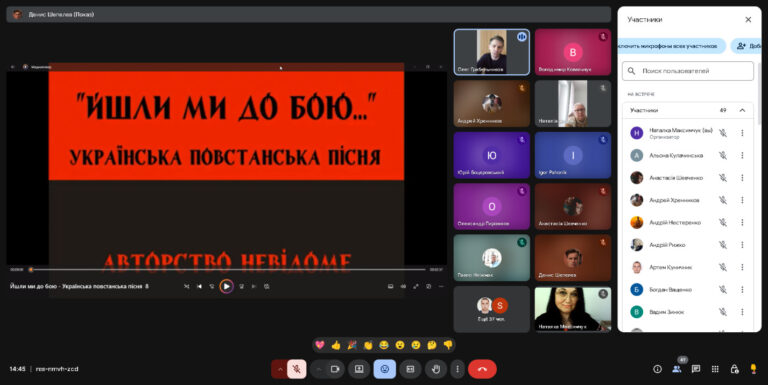Click the meeting code next to 14:45
Screen dimensions: 768x385
coord(57,369)
